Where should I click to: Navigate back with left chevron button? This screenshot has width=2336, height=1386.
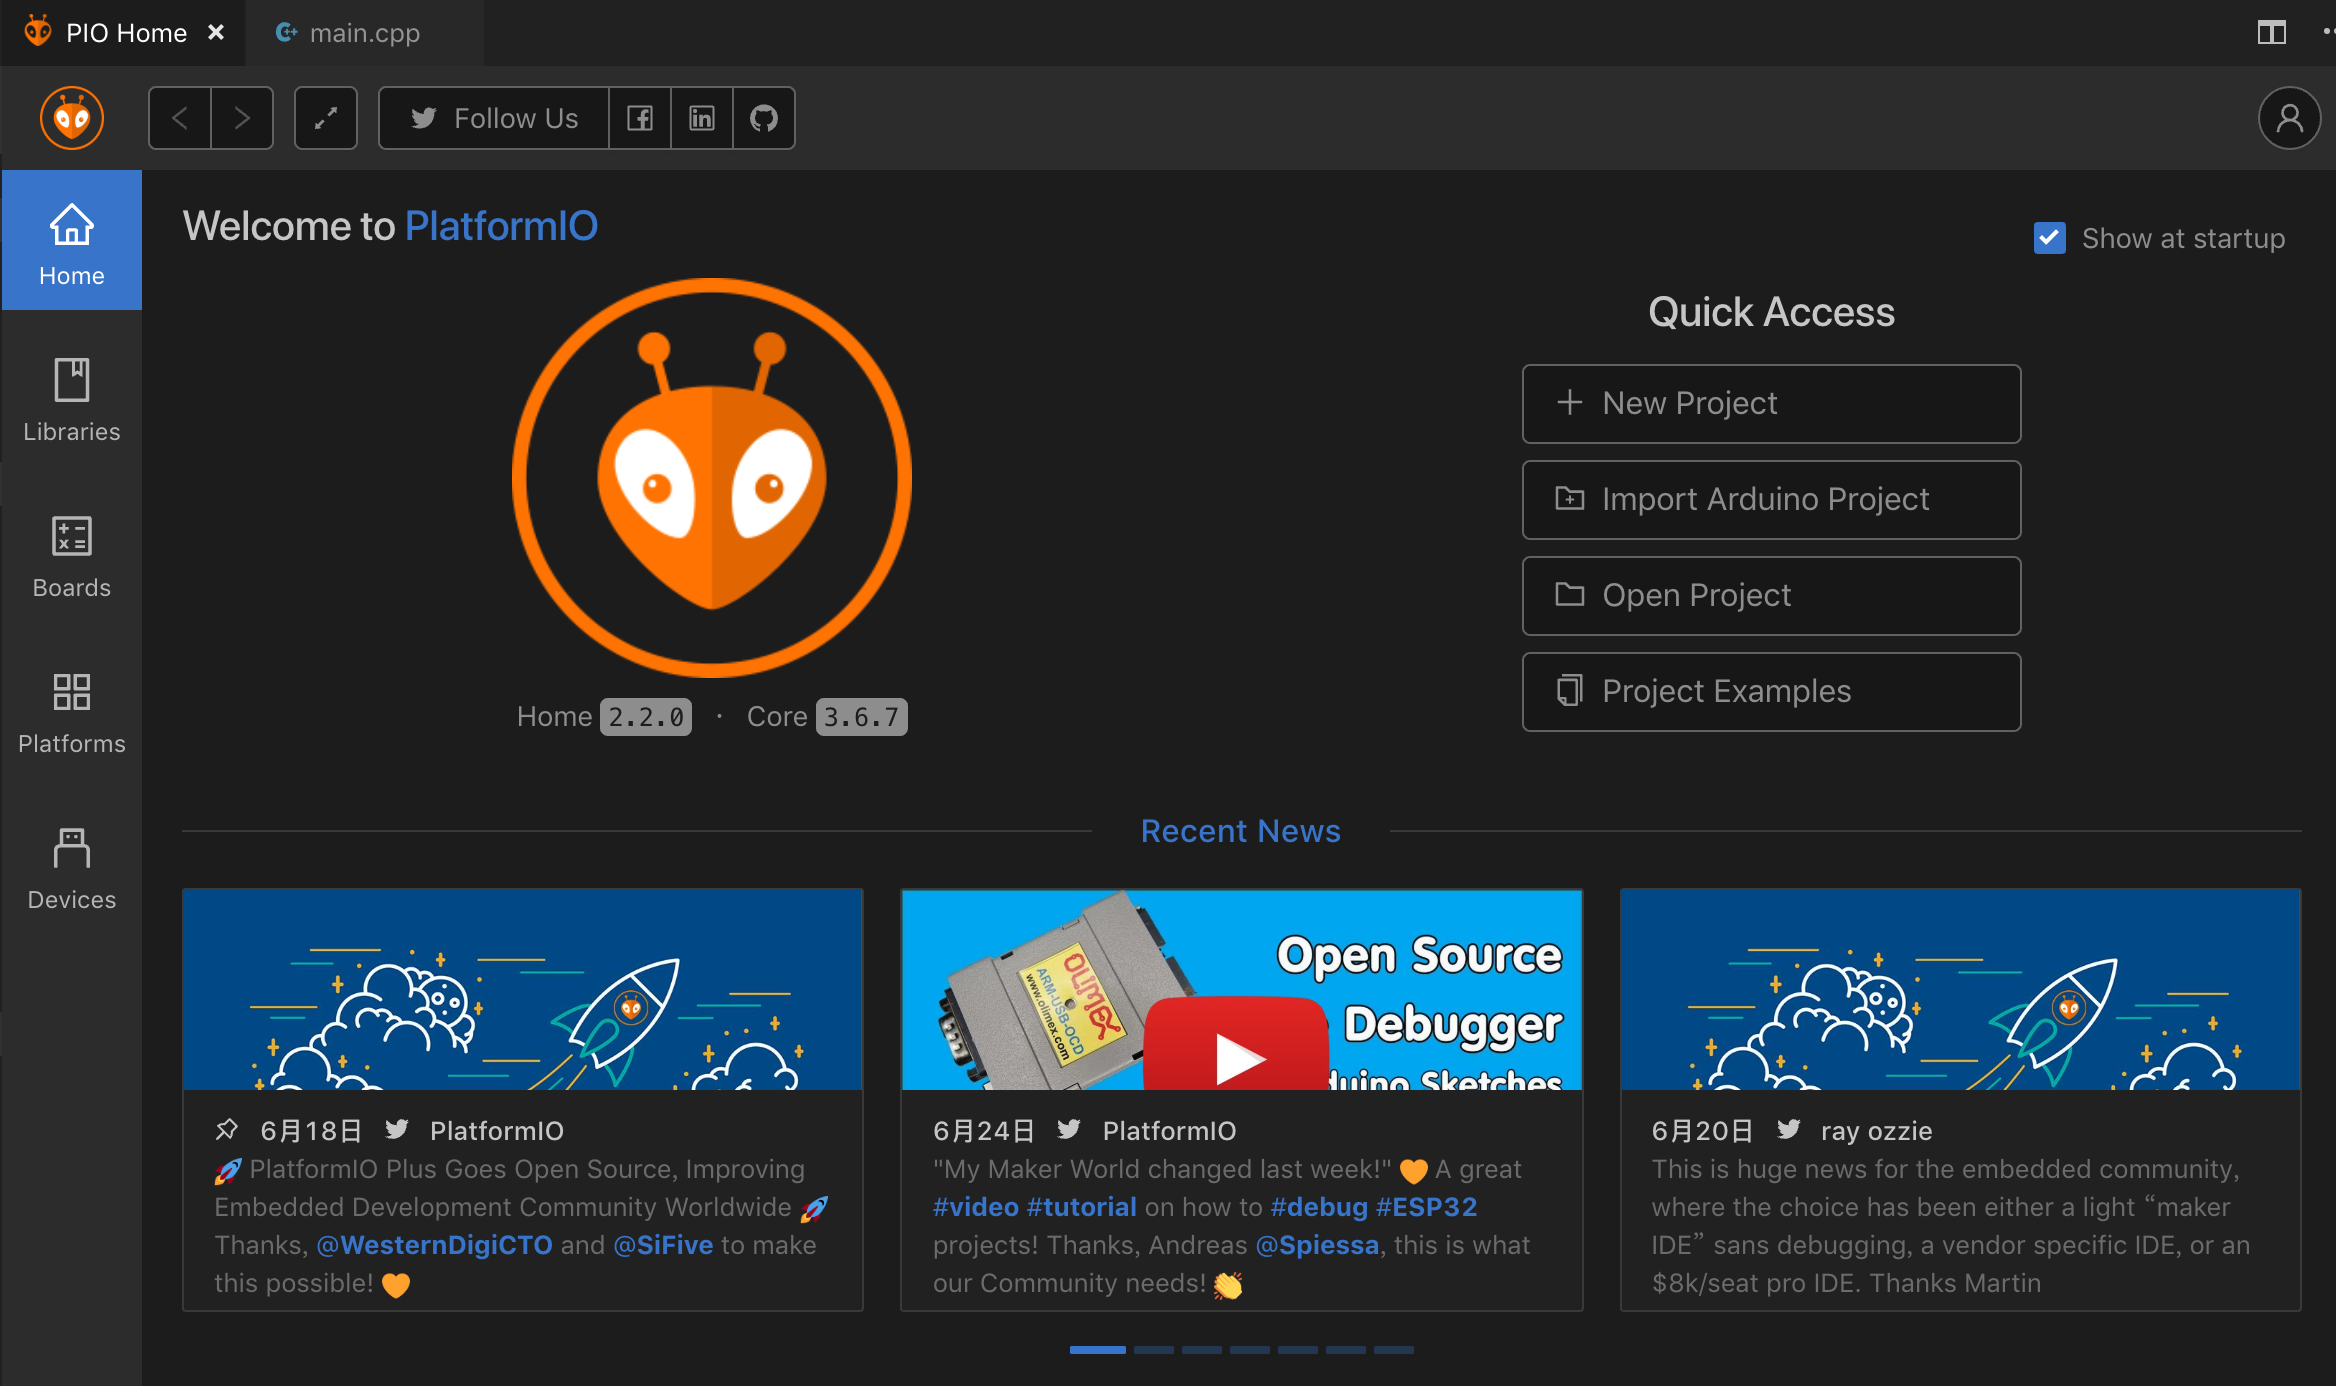click(x=180, y=118)
